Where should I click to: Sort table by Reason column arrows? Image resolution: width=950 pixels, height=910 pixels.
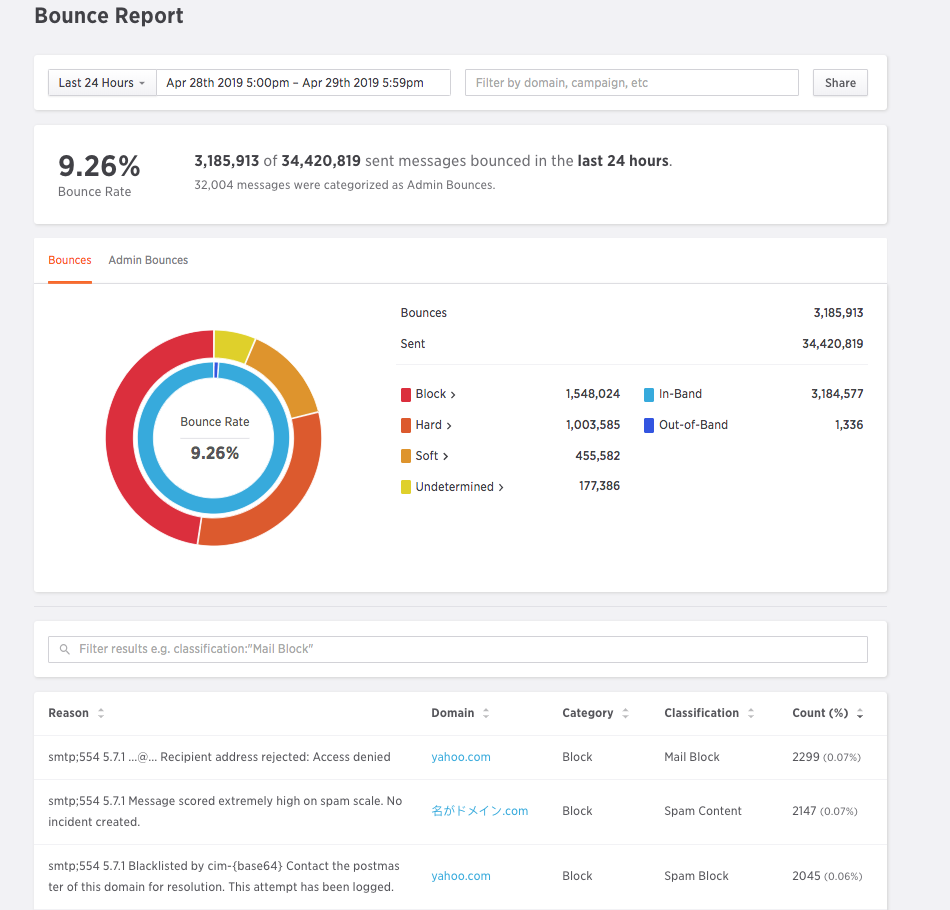click(x=101, y=714)
